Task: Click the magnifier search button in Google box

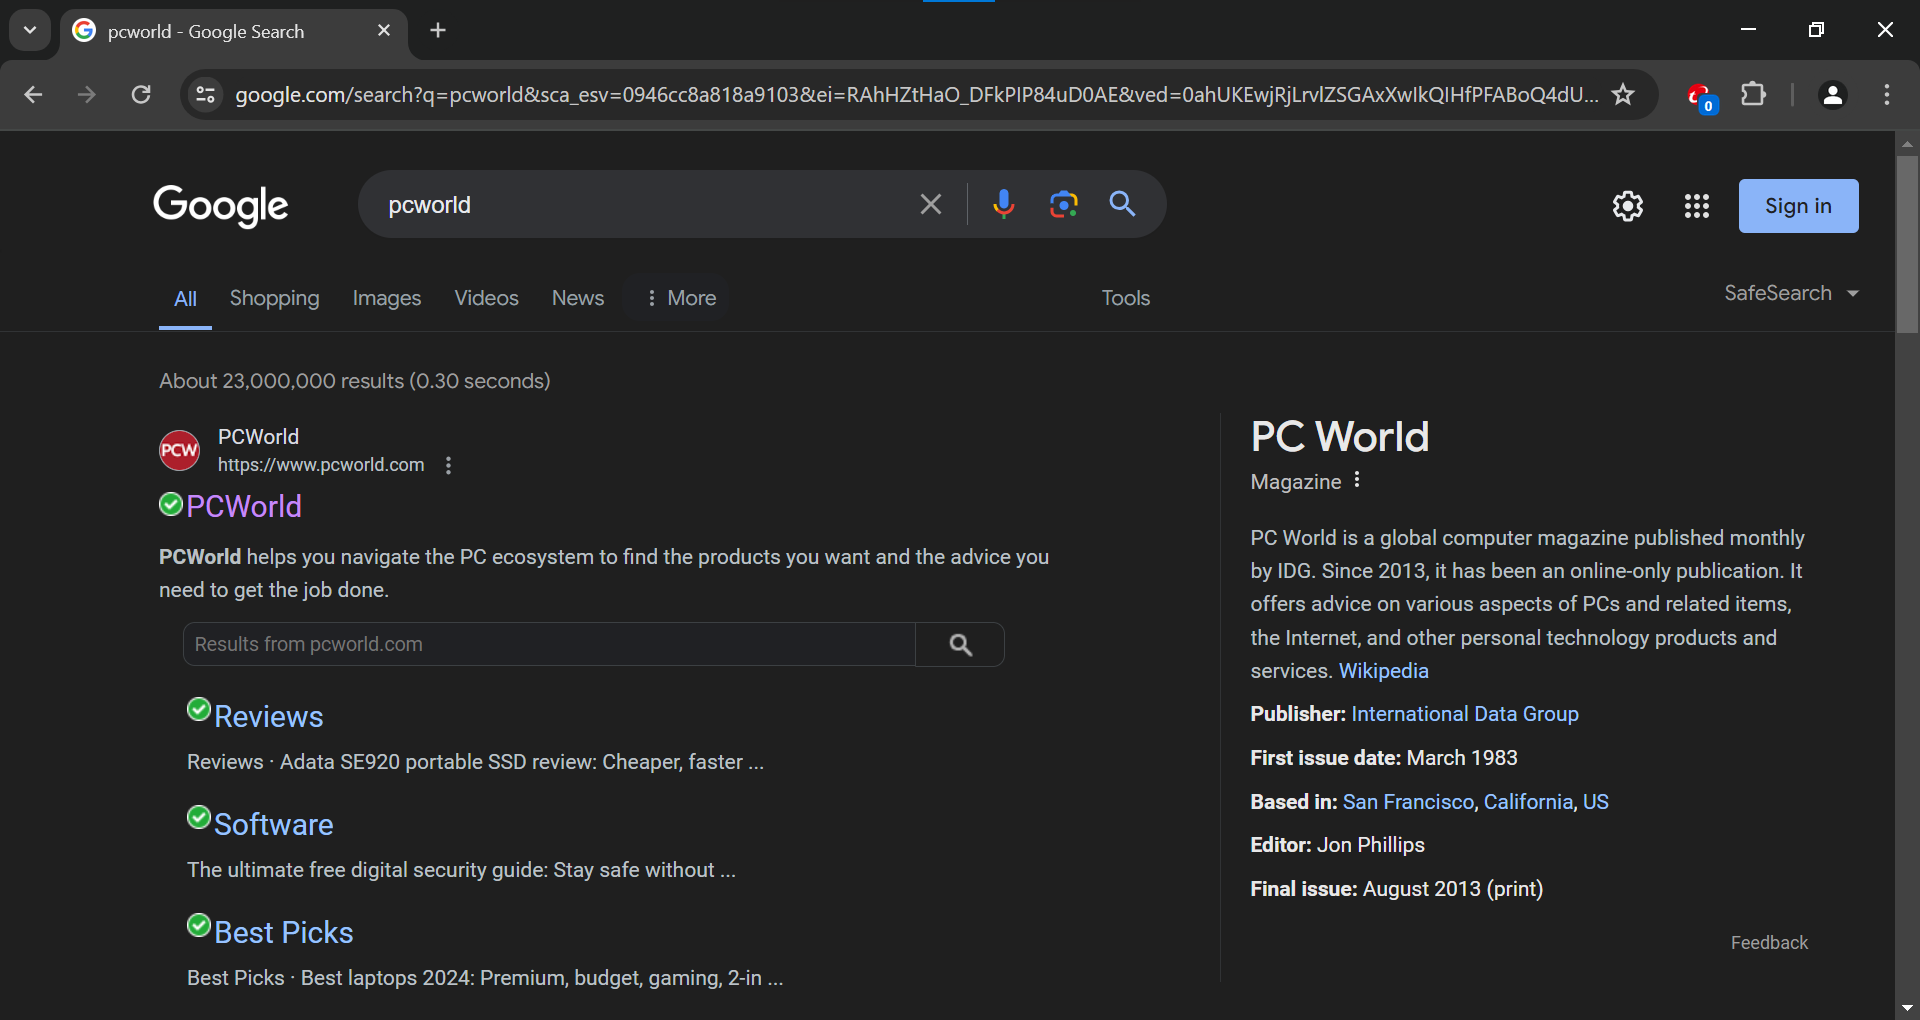Action: click(1123, 204)
